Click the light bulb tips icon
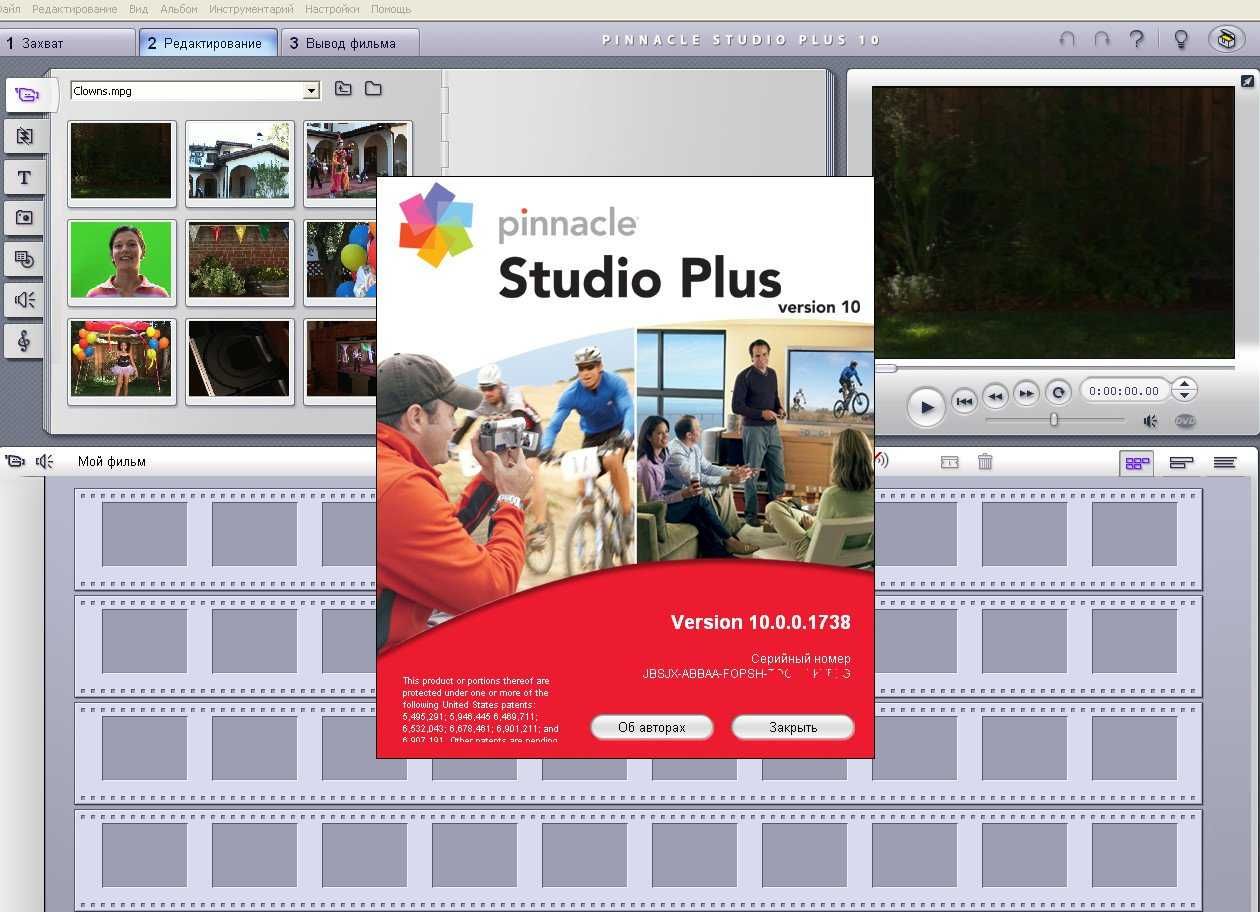The width and height of the screenshot is (1260, 912). pos(1181,40)
